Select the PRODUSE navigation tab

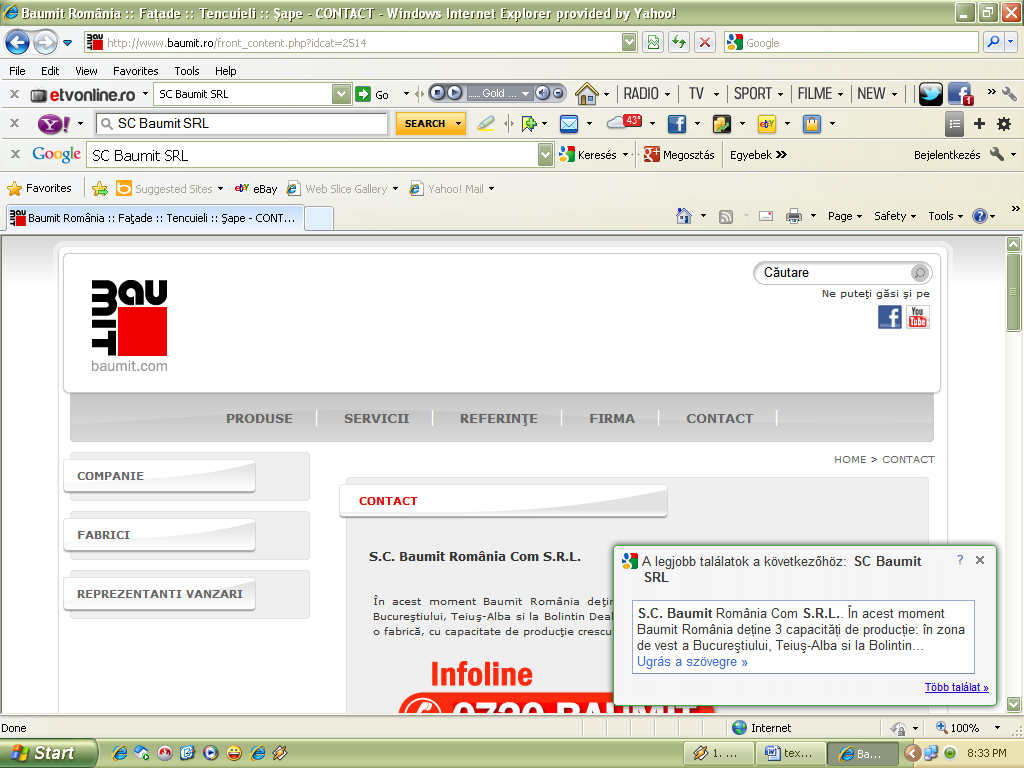coord(259,419)
